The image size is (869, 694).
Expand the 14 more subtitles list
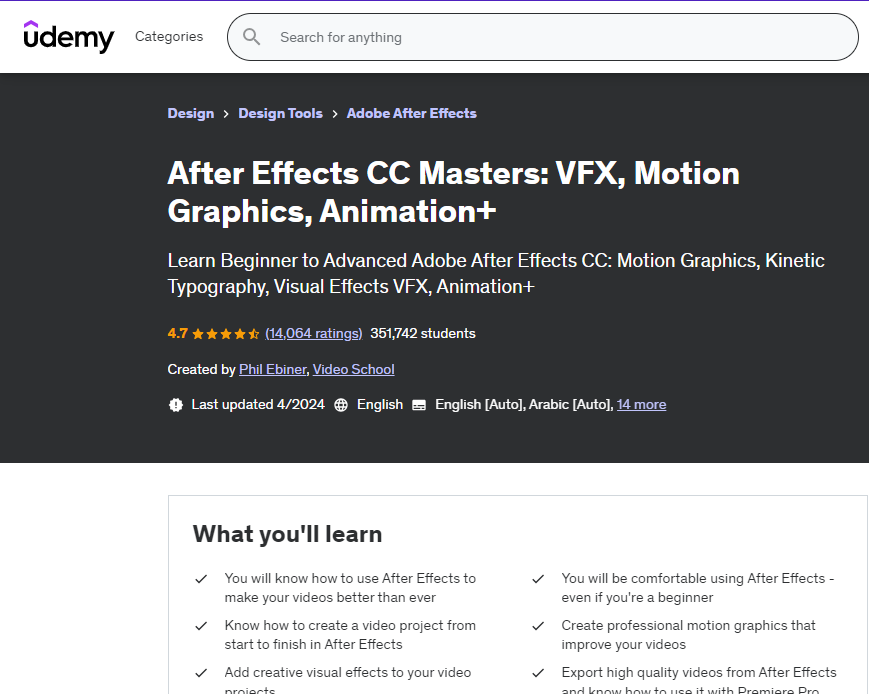click(x=641, y=405)
